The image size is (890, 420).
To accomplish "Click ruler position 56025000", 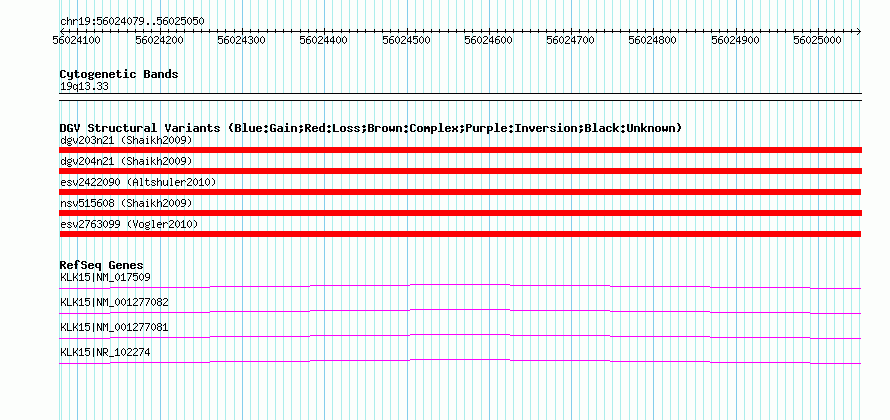I will pos(818,41).
